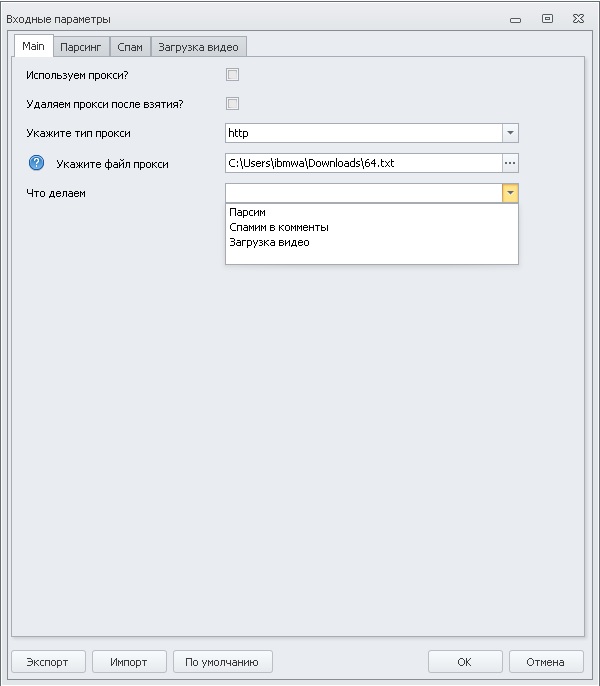Switch to the "Парсинг" tab

80,47
